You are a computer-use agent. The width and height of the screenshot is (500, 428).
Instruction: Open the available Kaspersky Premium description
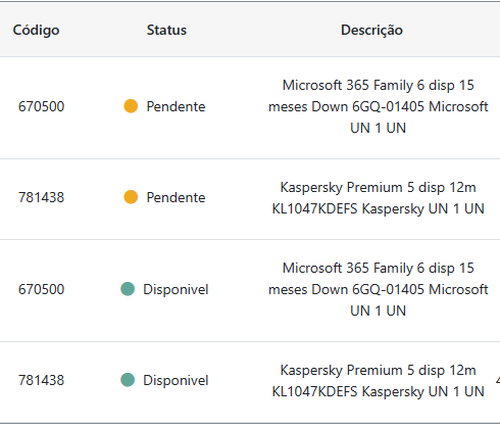tap(378, 381)
